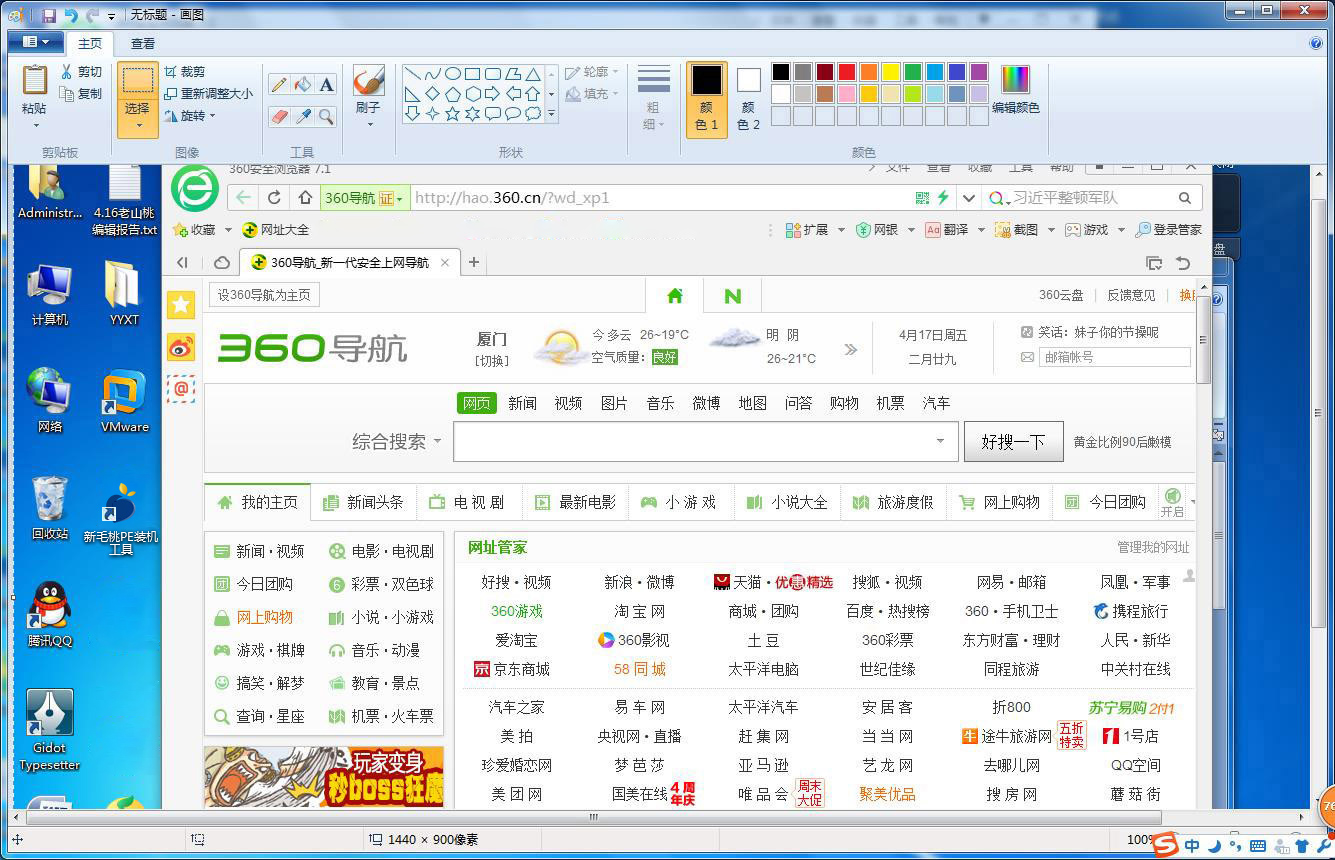Click the Sogou S input method icon
The height and width of the screenshot is (860, 1335).
(1165, 844)
